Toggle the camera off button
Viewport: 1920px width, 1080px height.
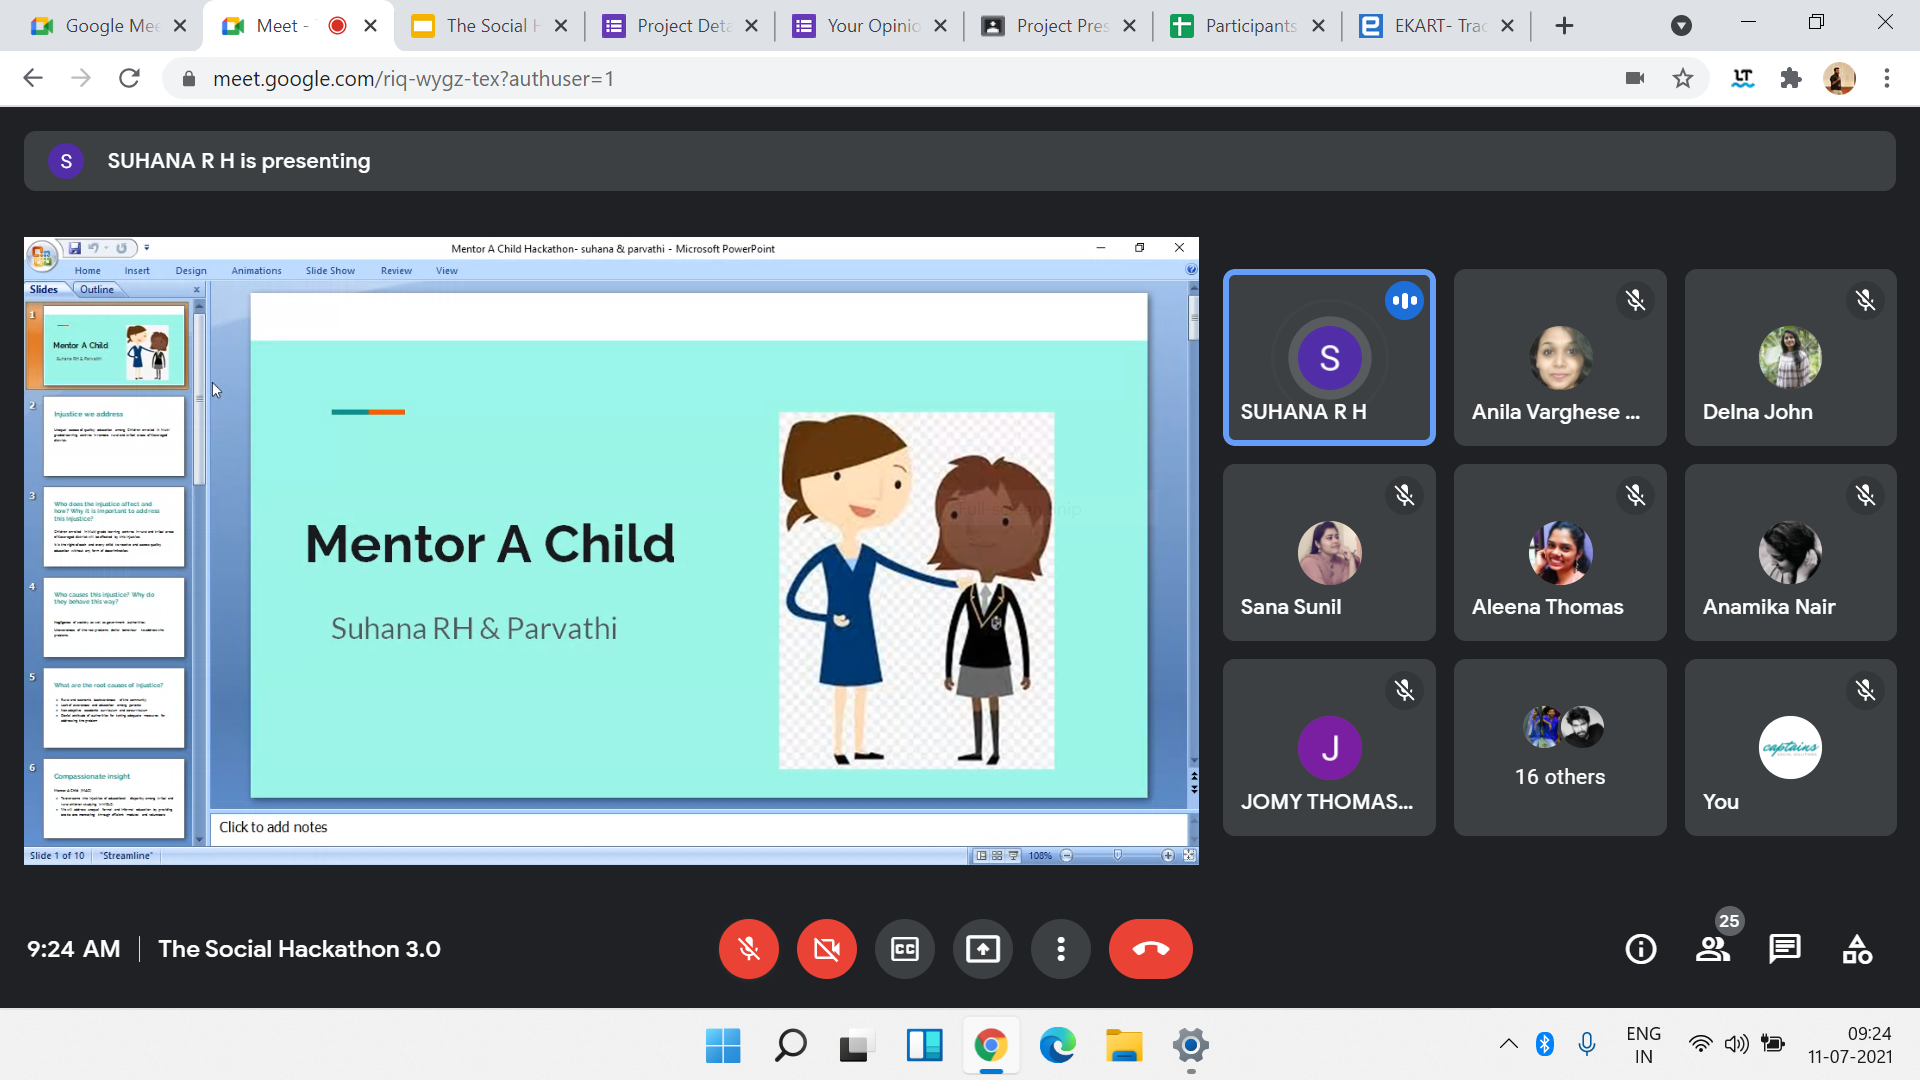click(826, 949)
